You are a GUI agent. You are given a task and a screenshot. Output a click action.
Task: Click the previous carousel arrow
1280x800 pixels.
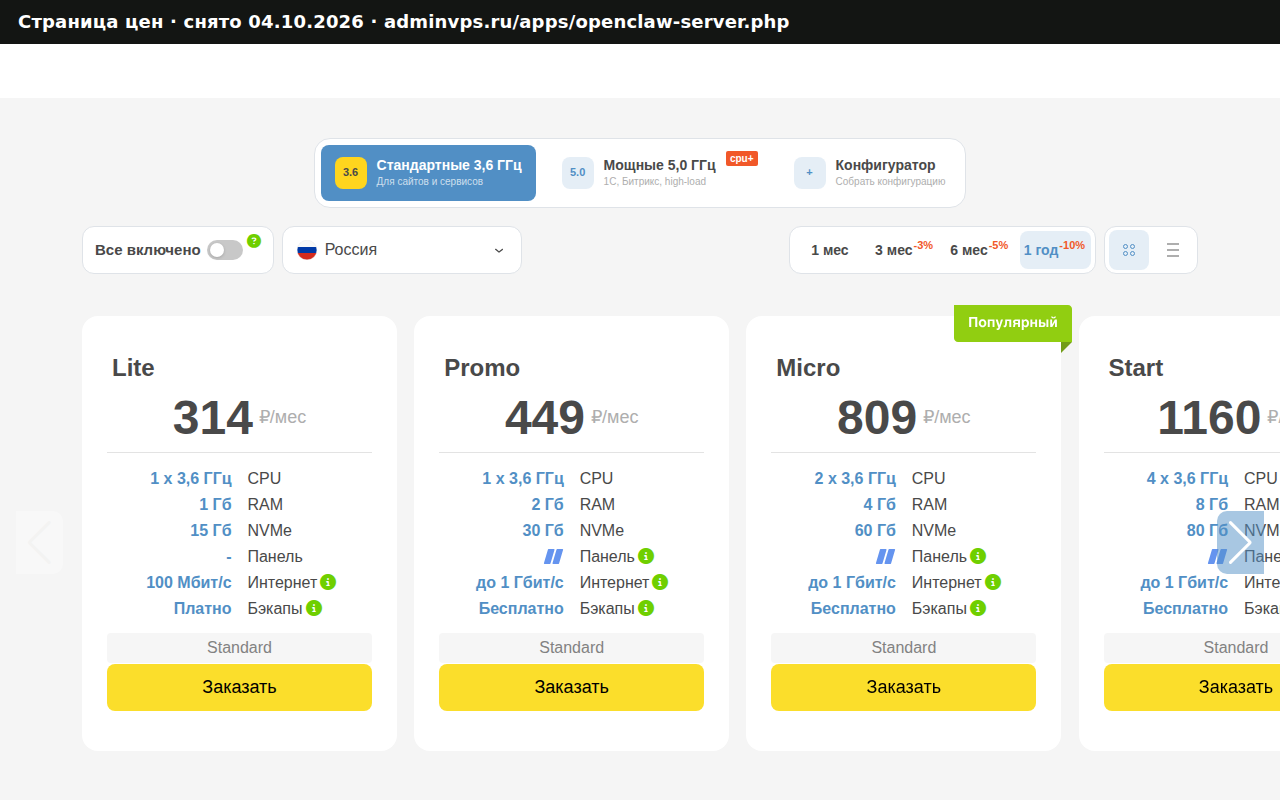[39, 542]
